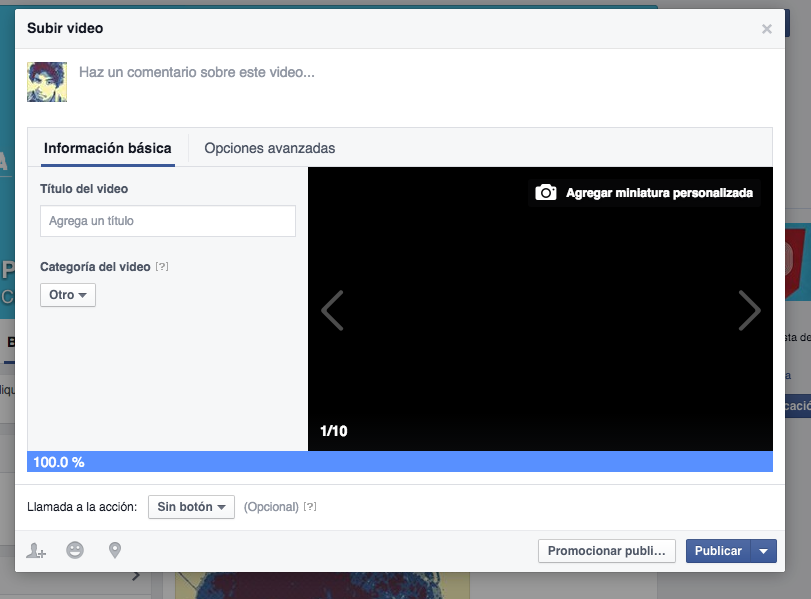The image size is (811, 599).
Task: Click the blue upload progress bar
Action: 400,461
